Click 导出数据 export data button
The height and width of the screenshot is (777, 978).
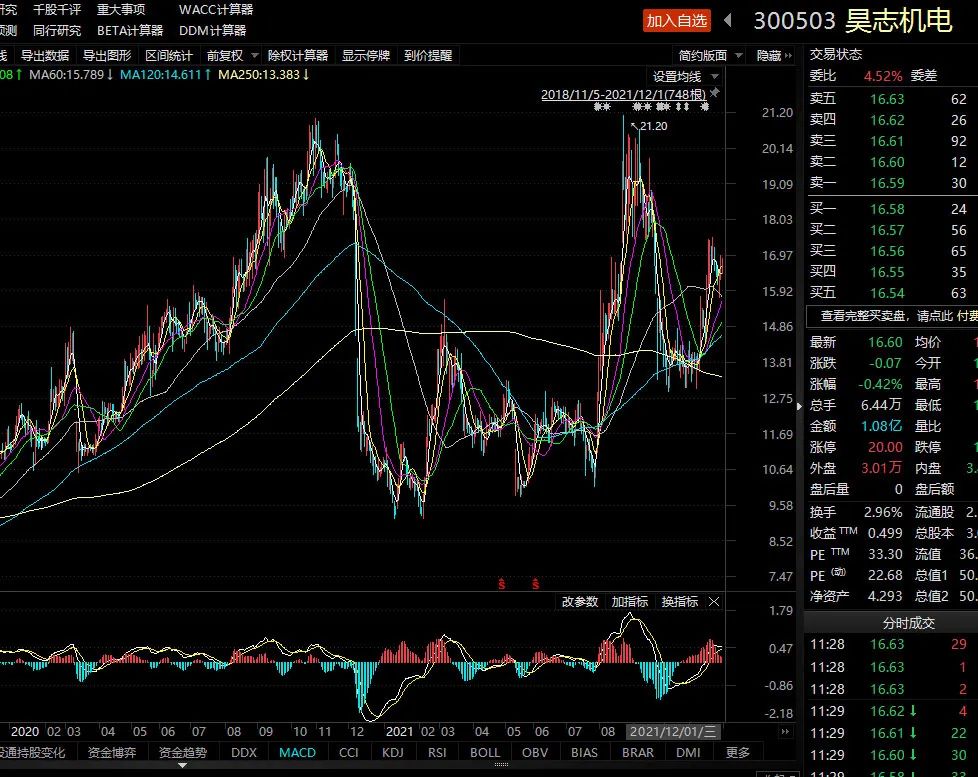click(45, 56)
